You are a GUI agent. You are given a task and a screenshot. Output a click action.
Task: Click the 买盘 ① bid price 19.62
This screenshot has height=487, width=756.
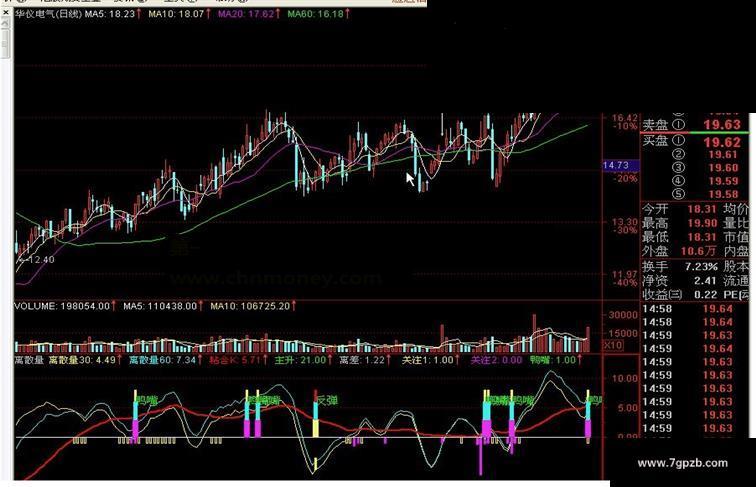pyautogui.click(x=722, y=142)
